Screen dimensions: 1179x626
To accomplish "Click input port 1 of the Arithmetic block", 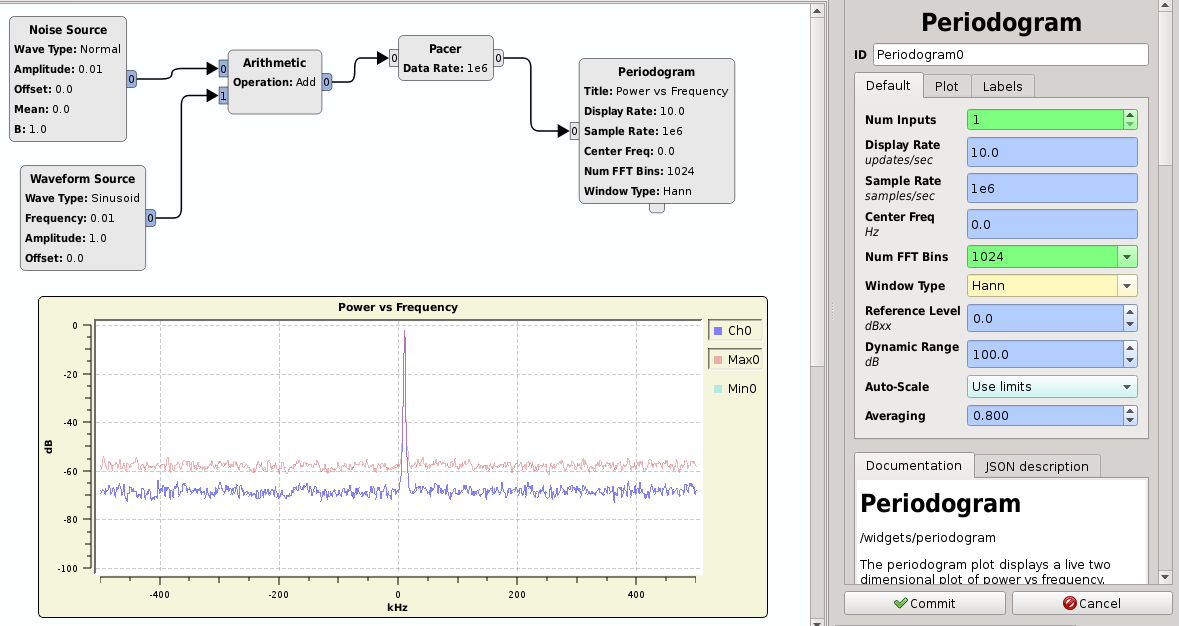I will [223, 95].
